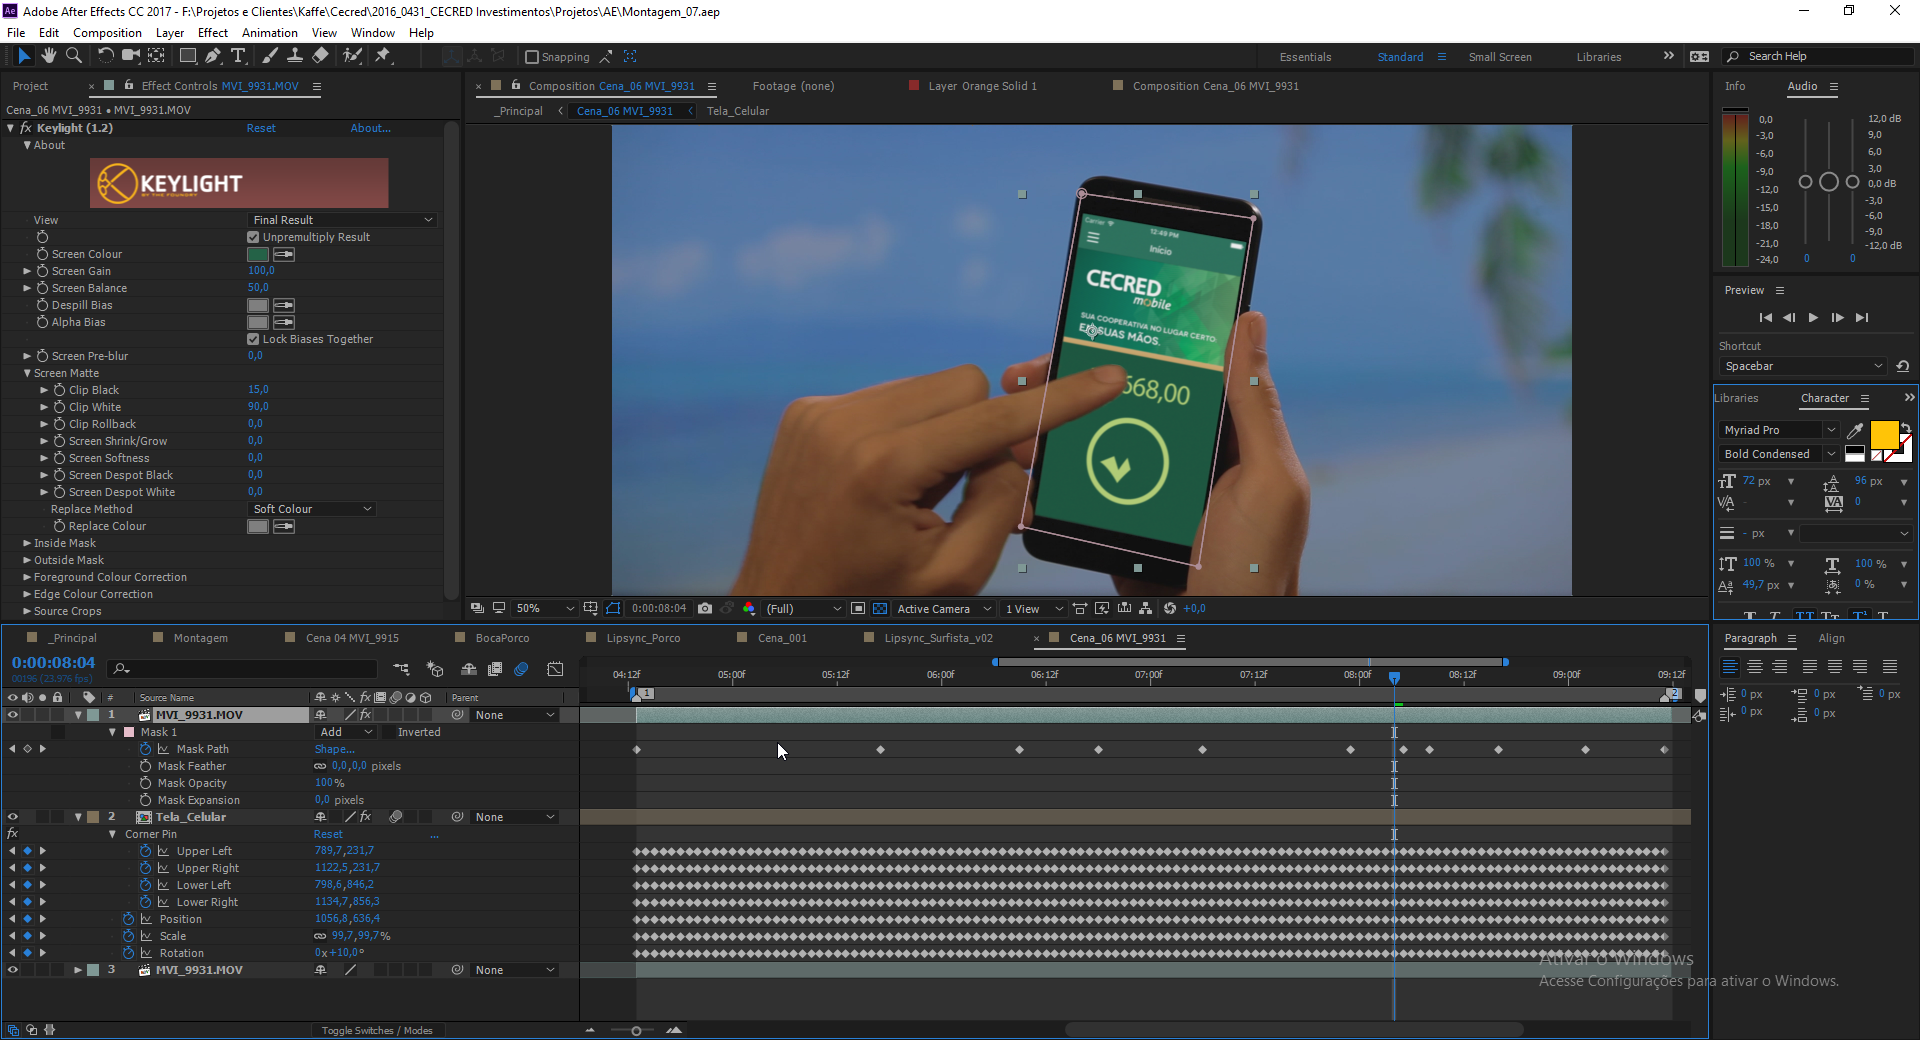Screen dimensions: 1920x1040
Task: Hide layer 3 MVI_9931.MOV
Action: (x=13, y=970)
